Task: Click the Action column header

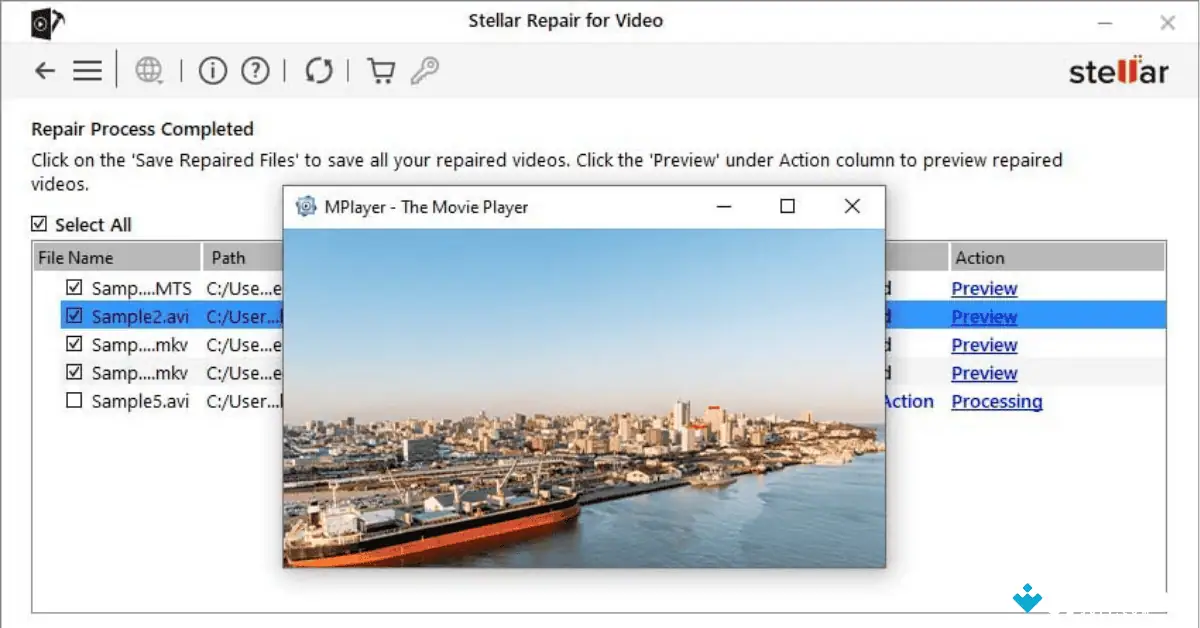Action: 978,257
